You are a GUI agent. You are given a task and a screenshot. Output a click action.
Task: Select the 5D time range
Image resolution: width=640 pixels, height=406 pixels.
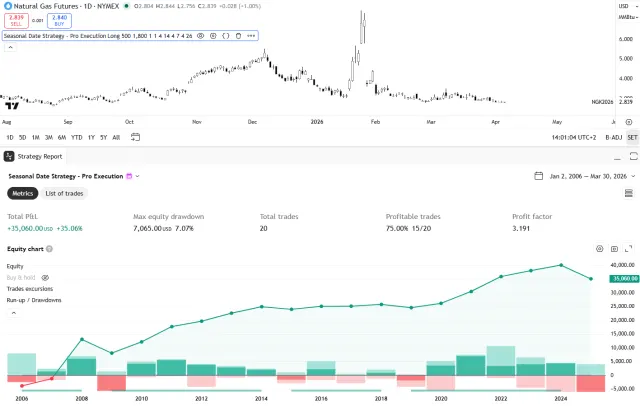point(22,138)
